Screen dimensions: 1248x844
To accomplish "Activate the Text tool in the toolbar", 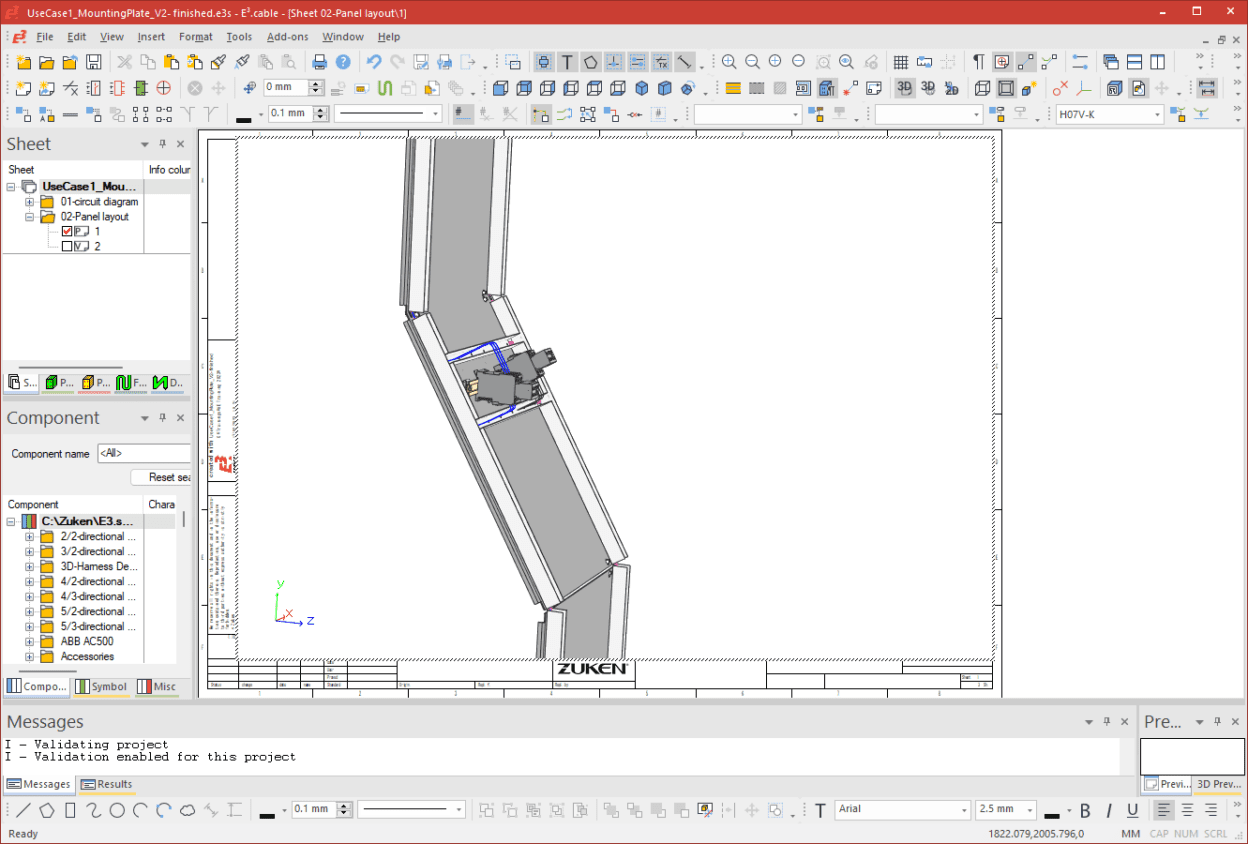I will [x=567, y=61].
